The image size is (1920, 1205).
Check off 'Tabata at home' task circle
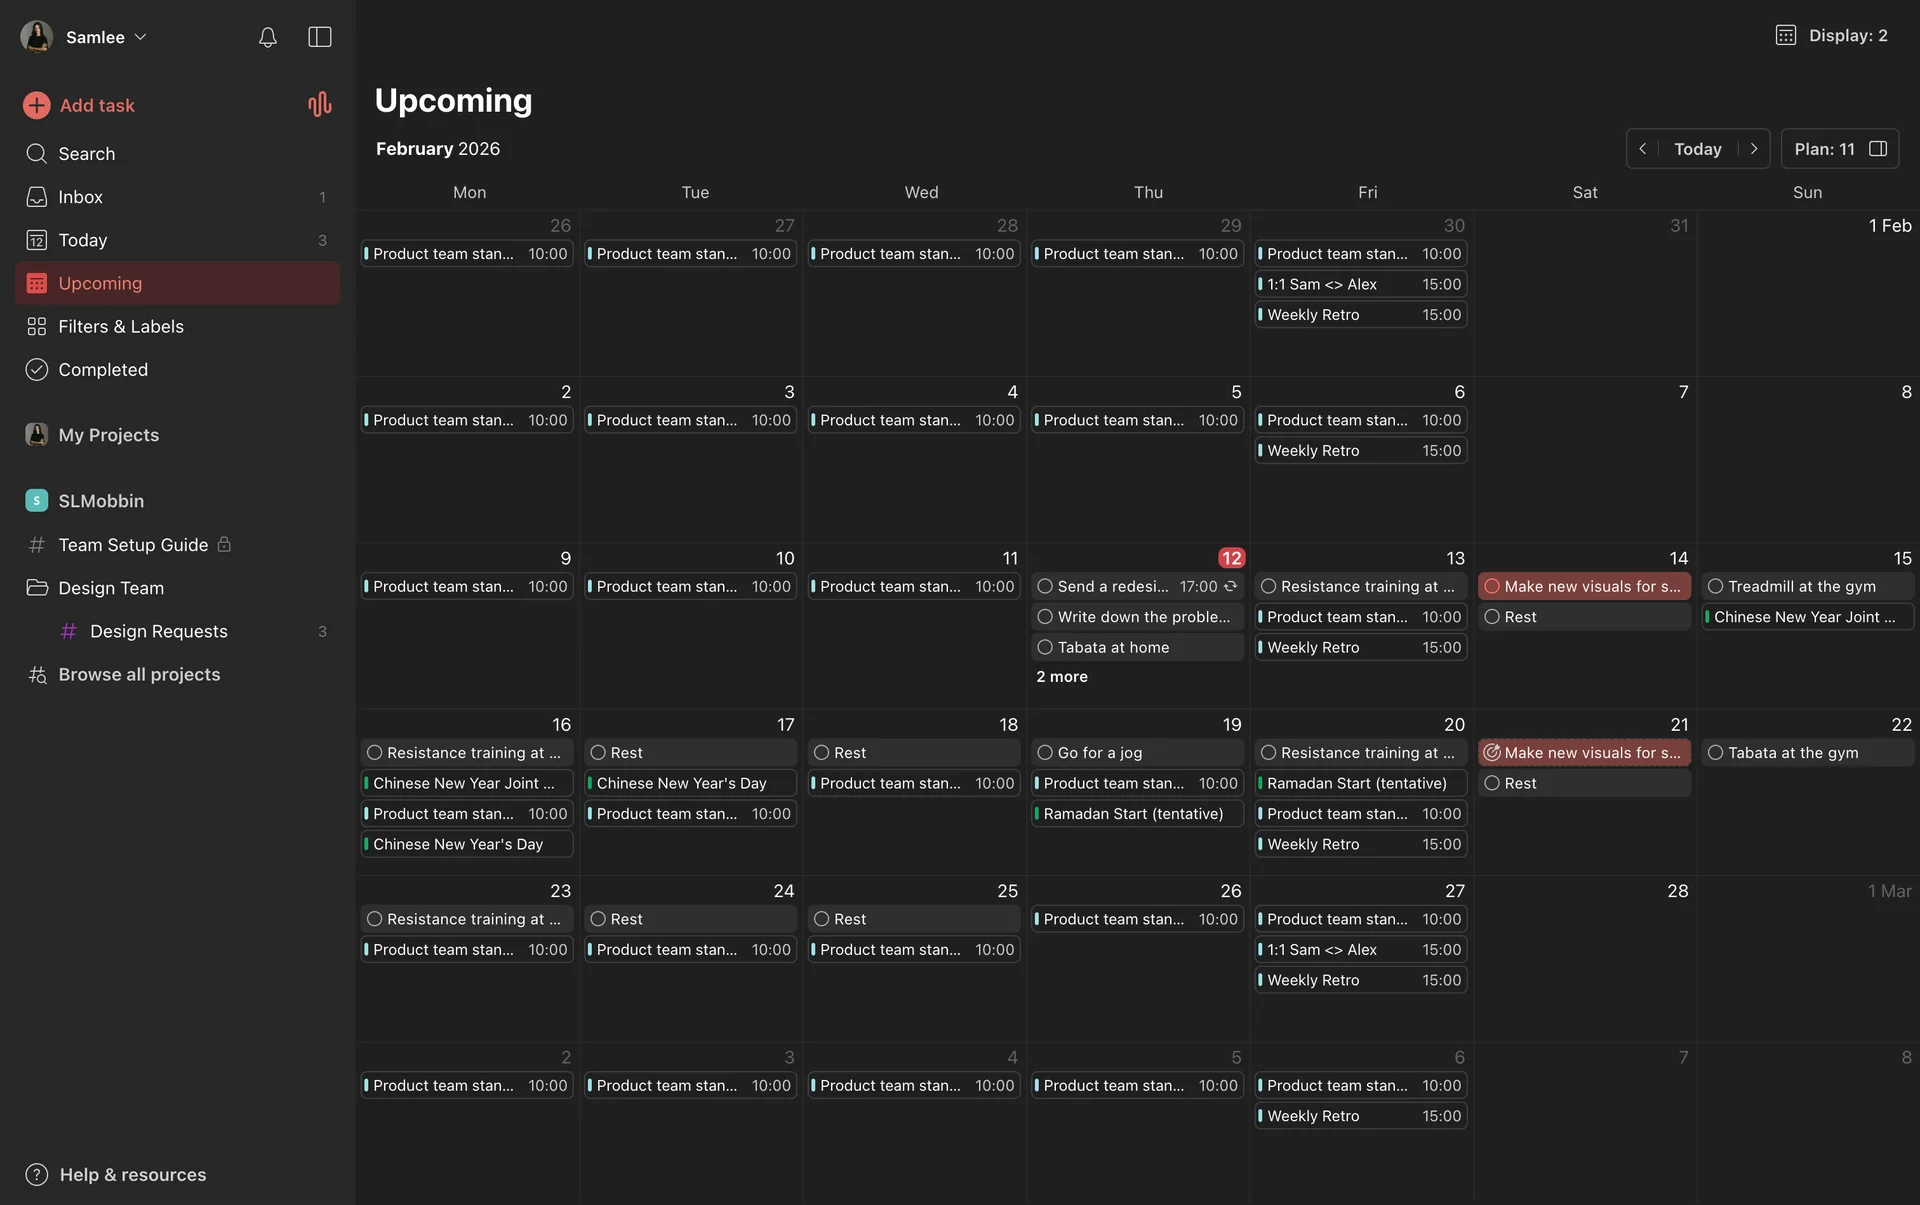[x=1045, y=647]
